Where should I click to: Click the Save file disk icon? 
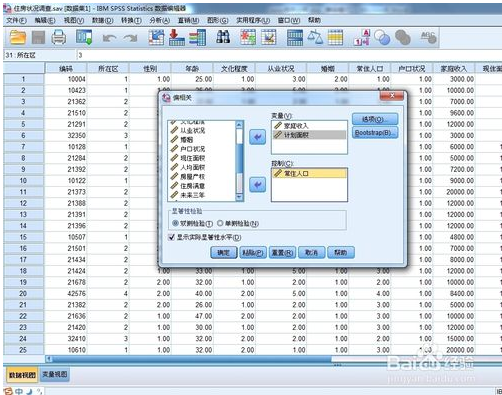[x=38, y=37]
